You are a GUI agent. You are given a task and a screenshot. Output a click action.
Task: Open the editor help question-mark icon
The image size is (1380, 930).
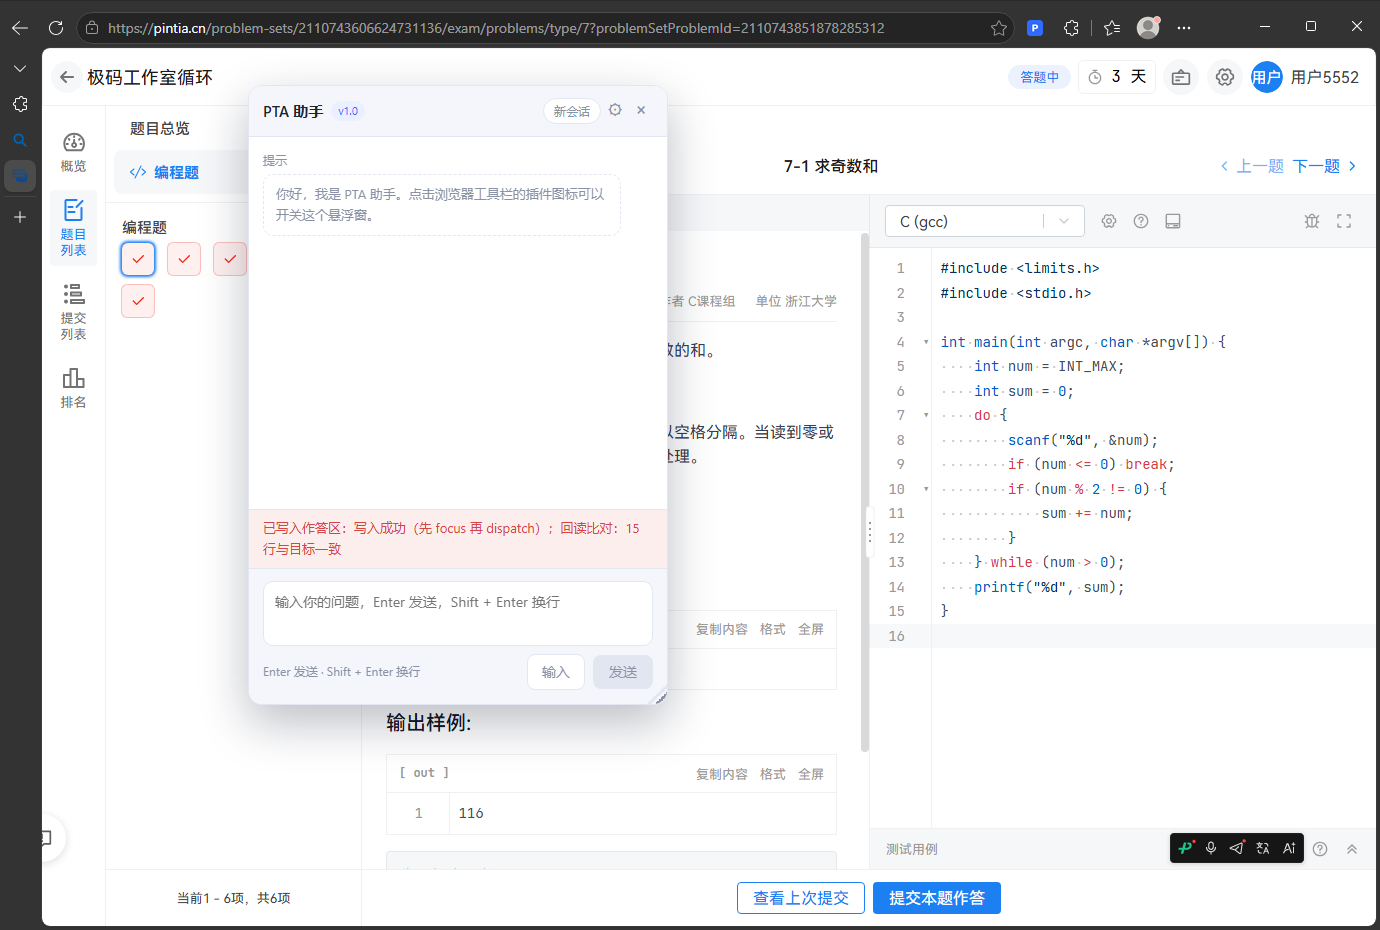click(x=1141, y=221)
